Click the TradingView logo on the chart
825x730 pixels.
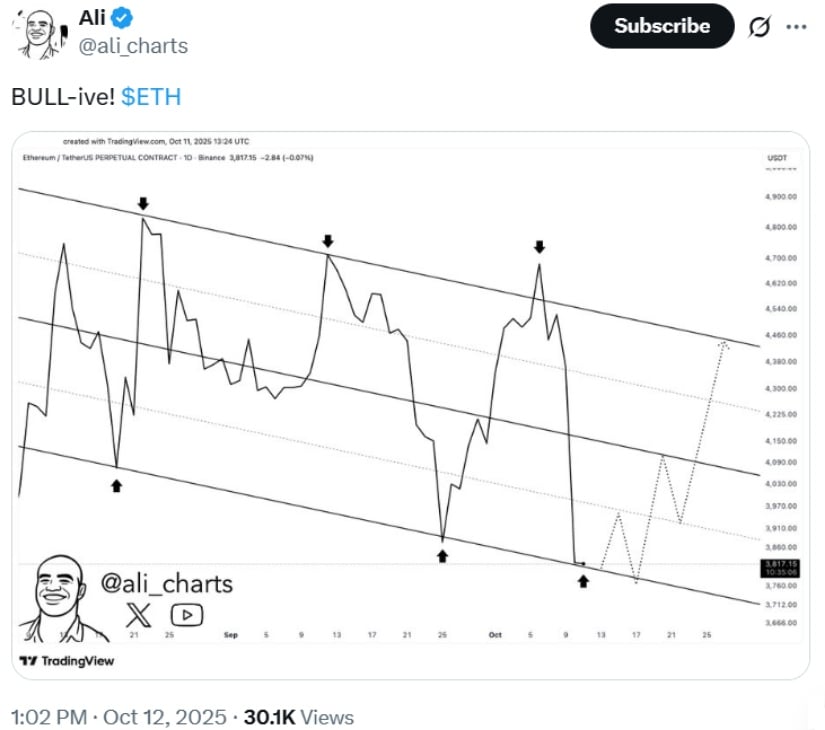point(67,660)
